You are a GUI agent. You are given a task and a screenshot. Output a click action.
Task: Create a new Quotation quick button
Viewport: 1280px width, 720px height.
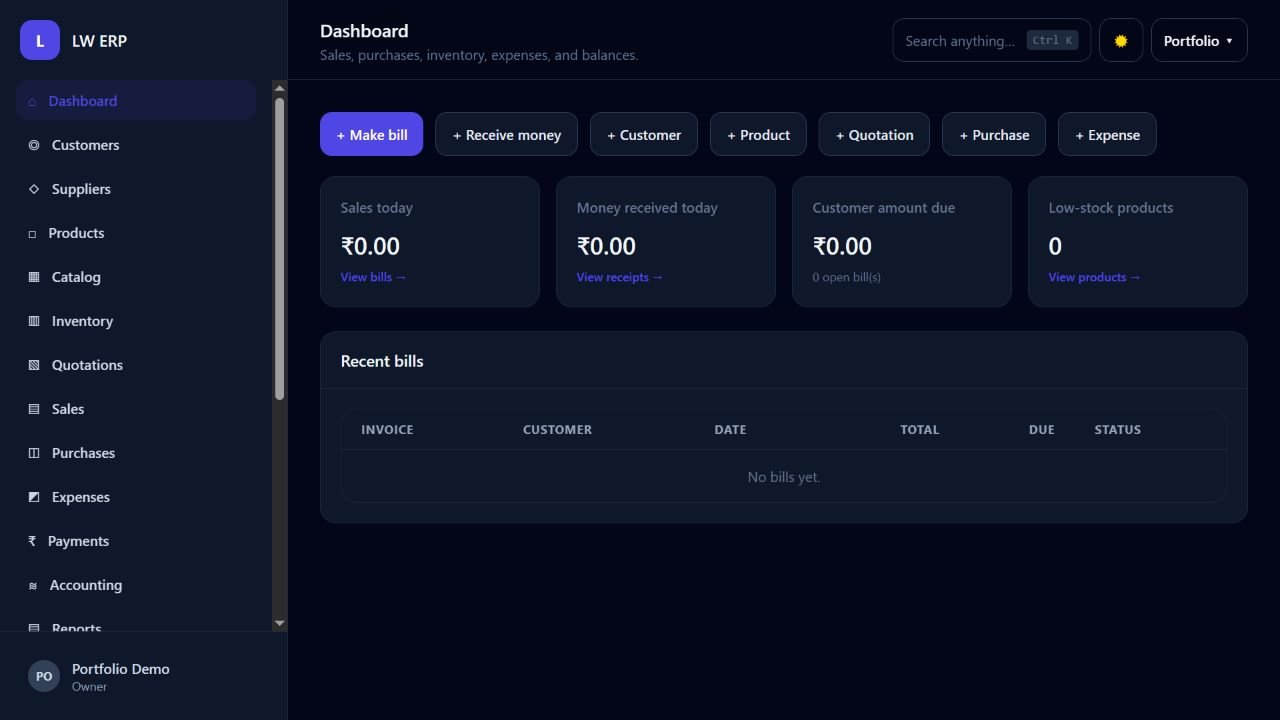(874, 134)
